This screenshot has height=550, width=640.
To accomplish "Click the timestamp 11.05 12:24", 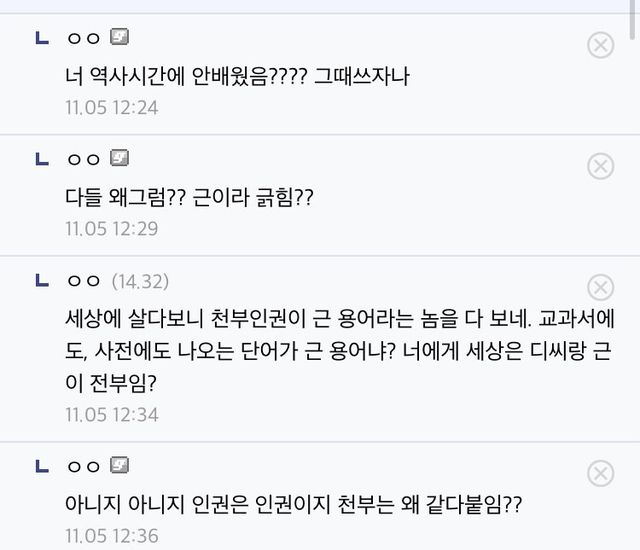I will 112,107.
